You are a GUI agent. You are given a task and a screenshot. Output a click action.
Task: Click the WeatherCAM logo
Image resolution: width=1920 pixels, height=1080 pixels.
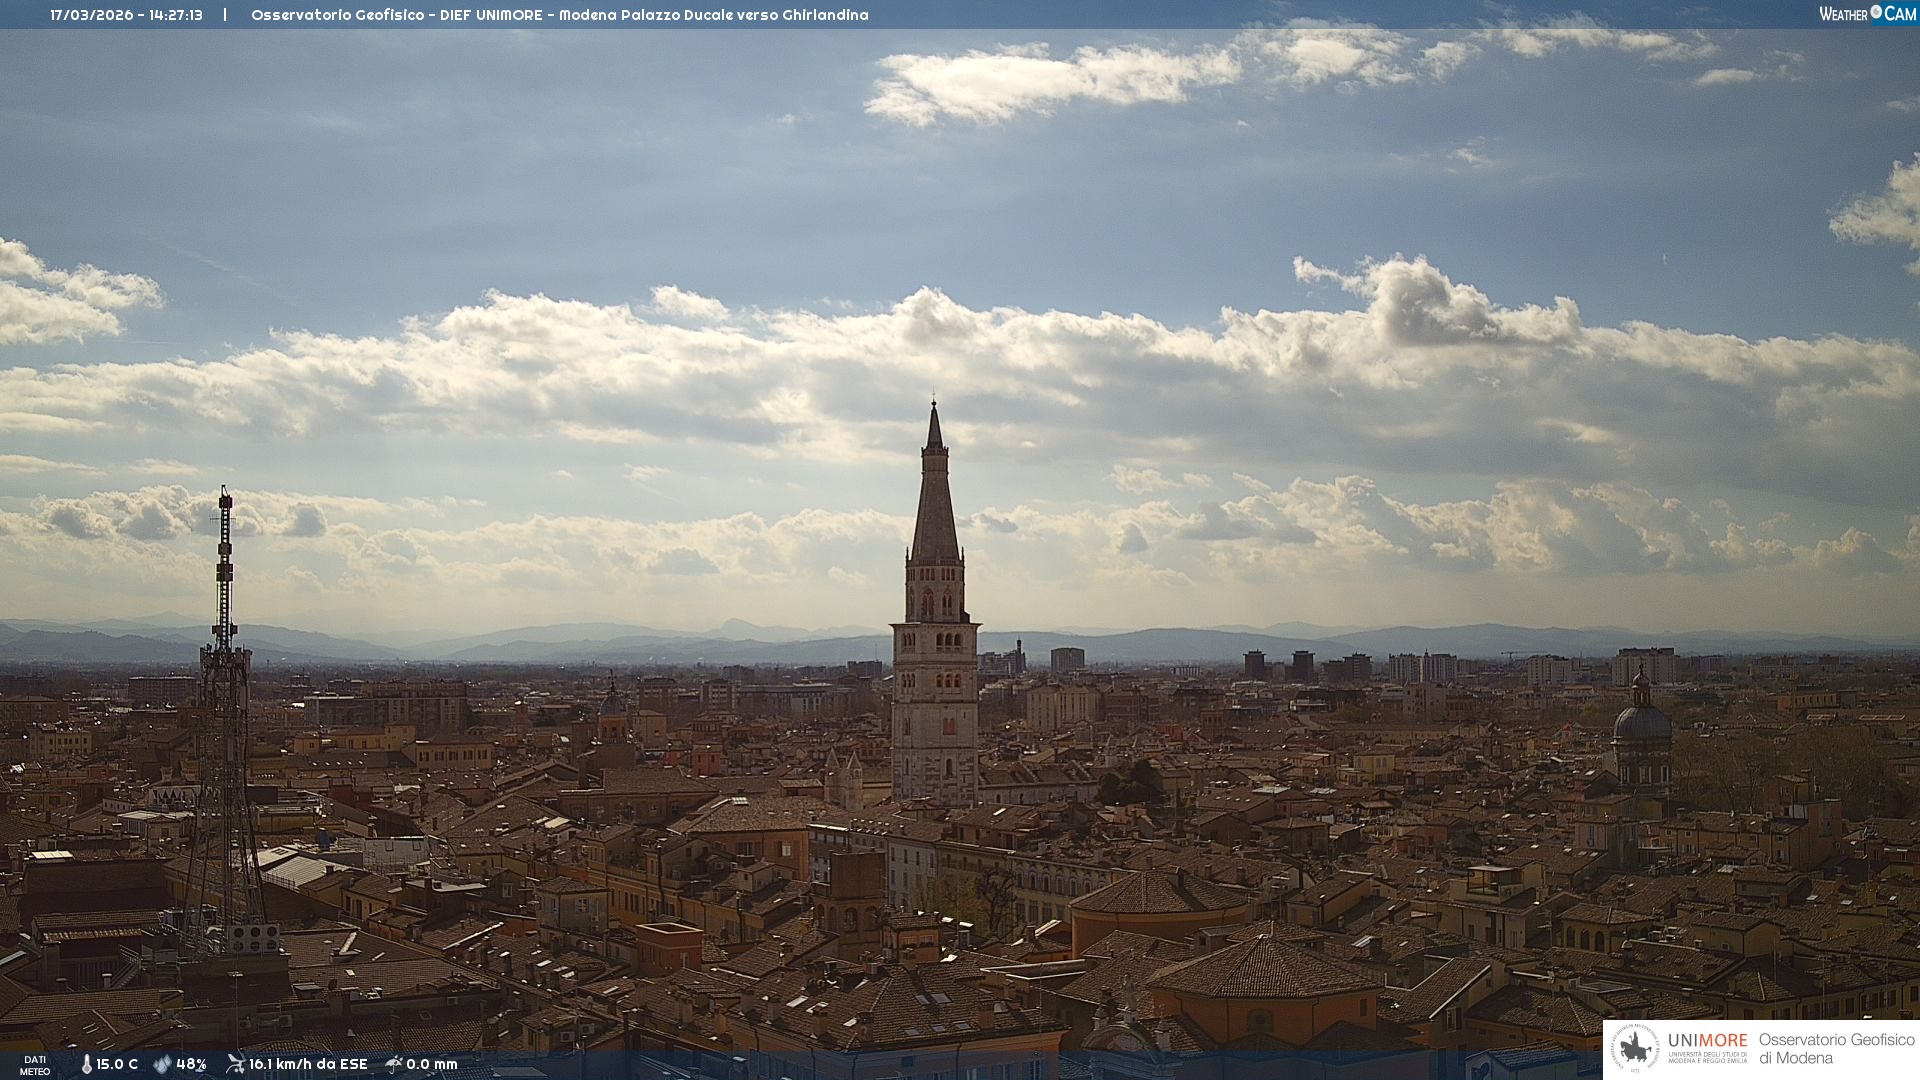(1866, 14)
